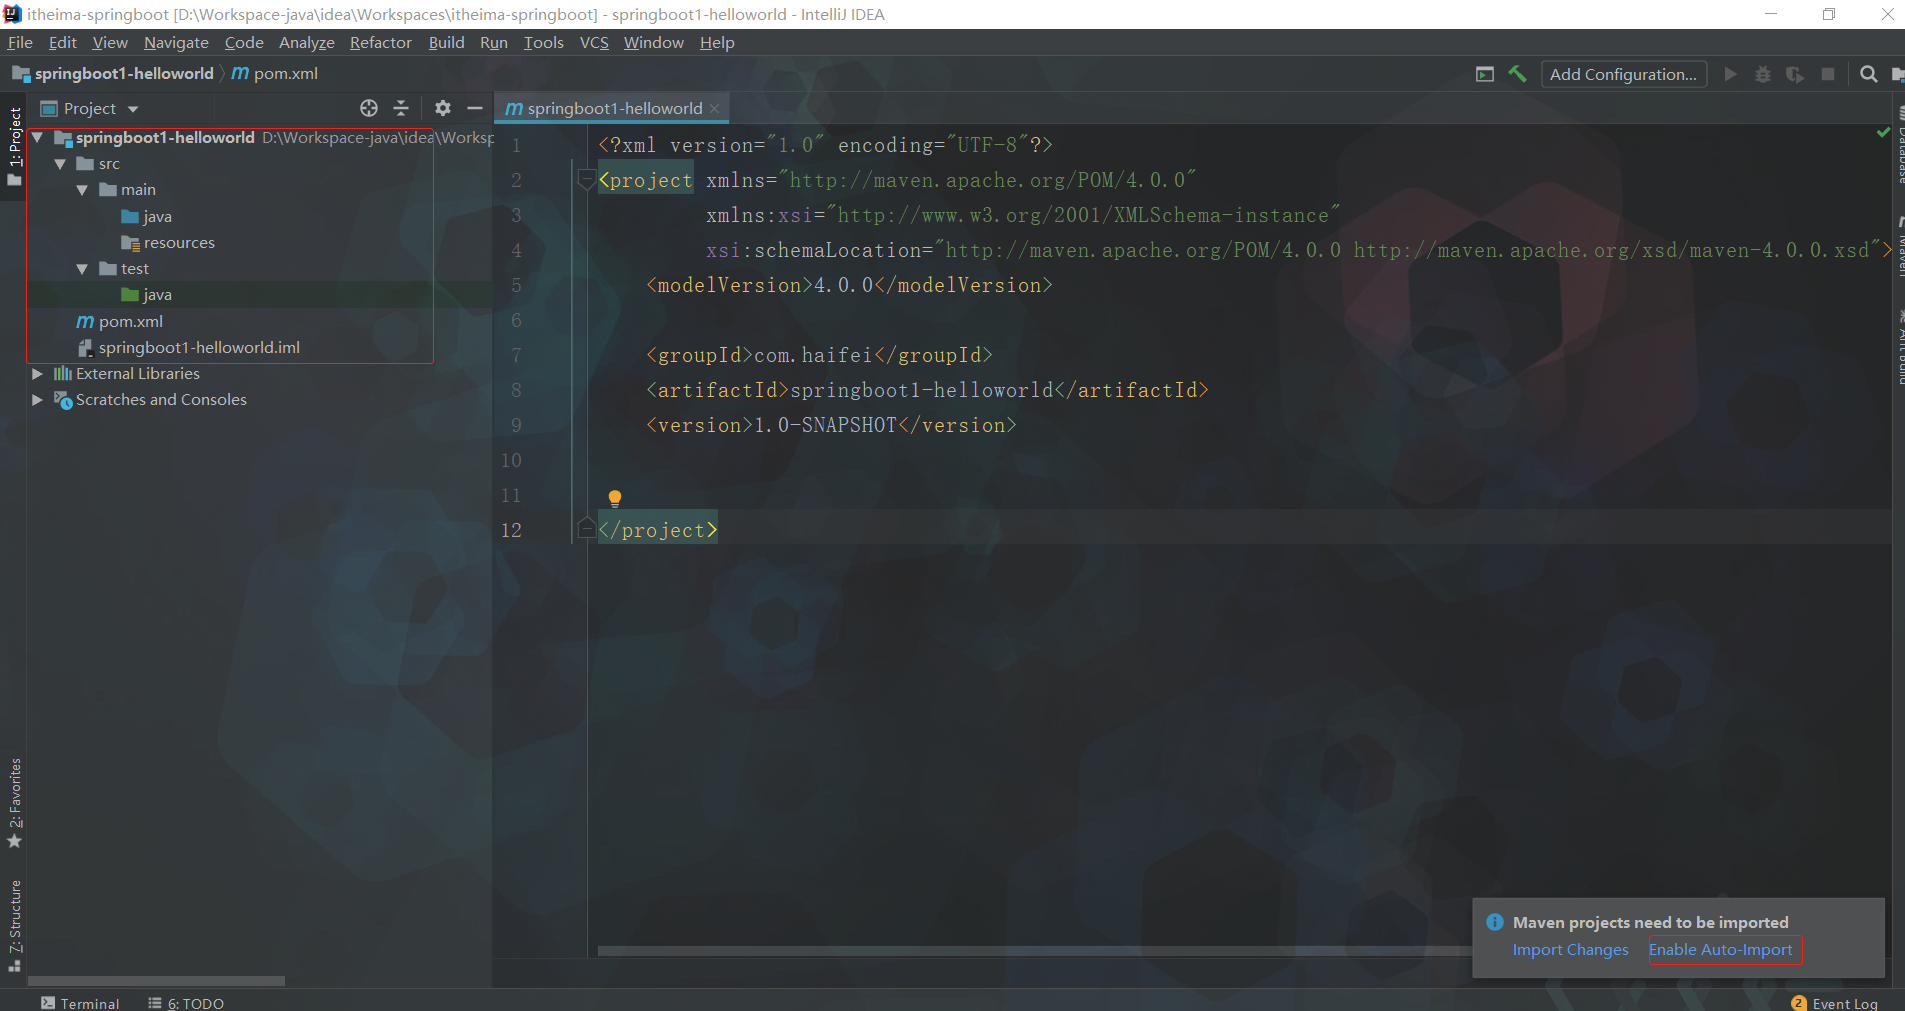Close the springboot1-helloworld editor tab
The height and width of the screenshot is (1011, 1905).
pos(714,108)
